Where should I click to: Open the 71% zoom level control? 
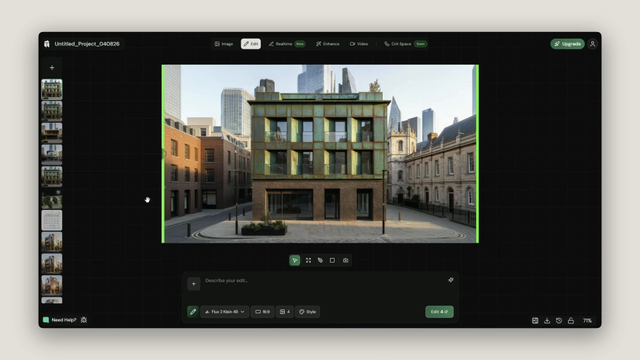pos(587,321)
